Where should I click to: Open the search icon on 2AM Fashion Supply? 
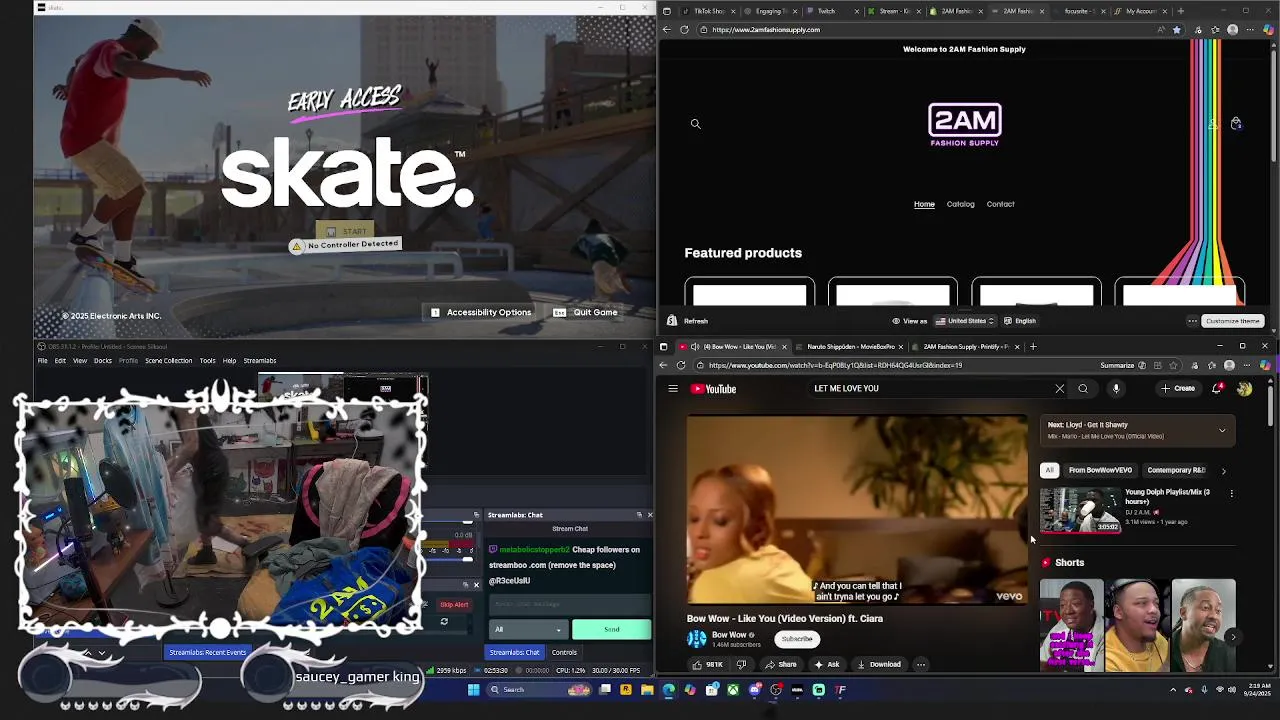coord(695,124)
